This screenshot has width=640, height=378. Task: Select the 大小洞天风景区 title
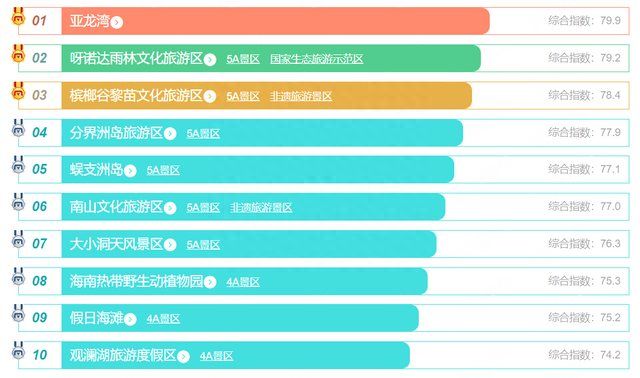click(x=116, y=244)
